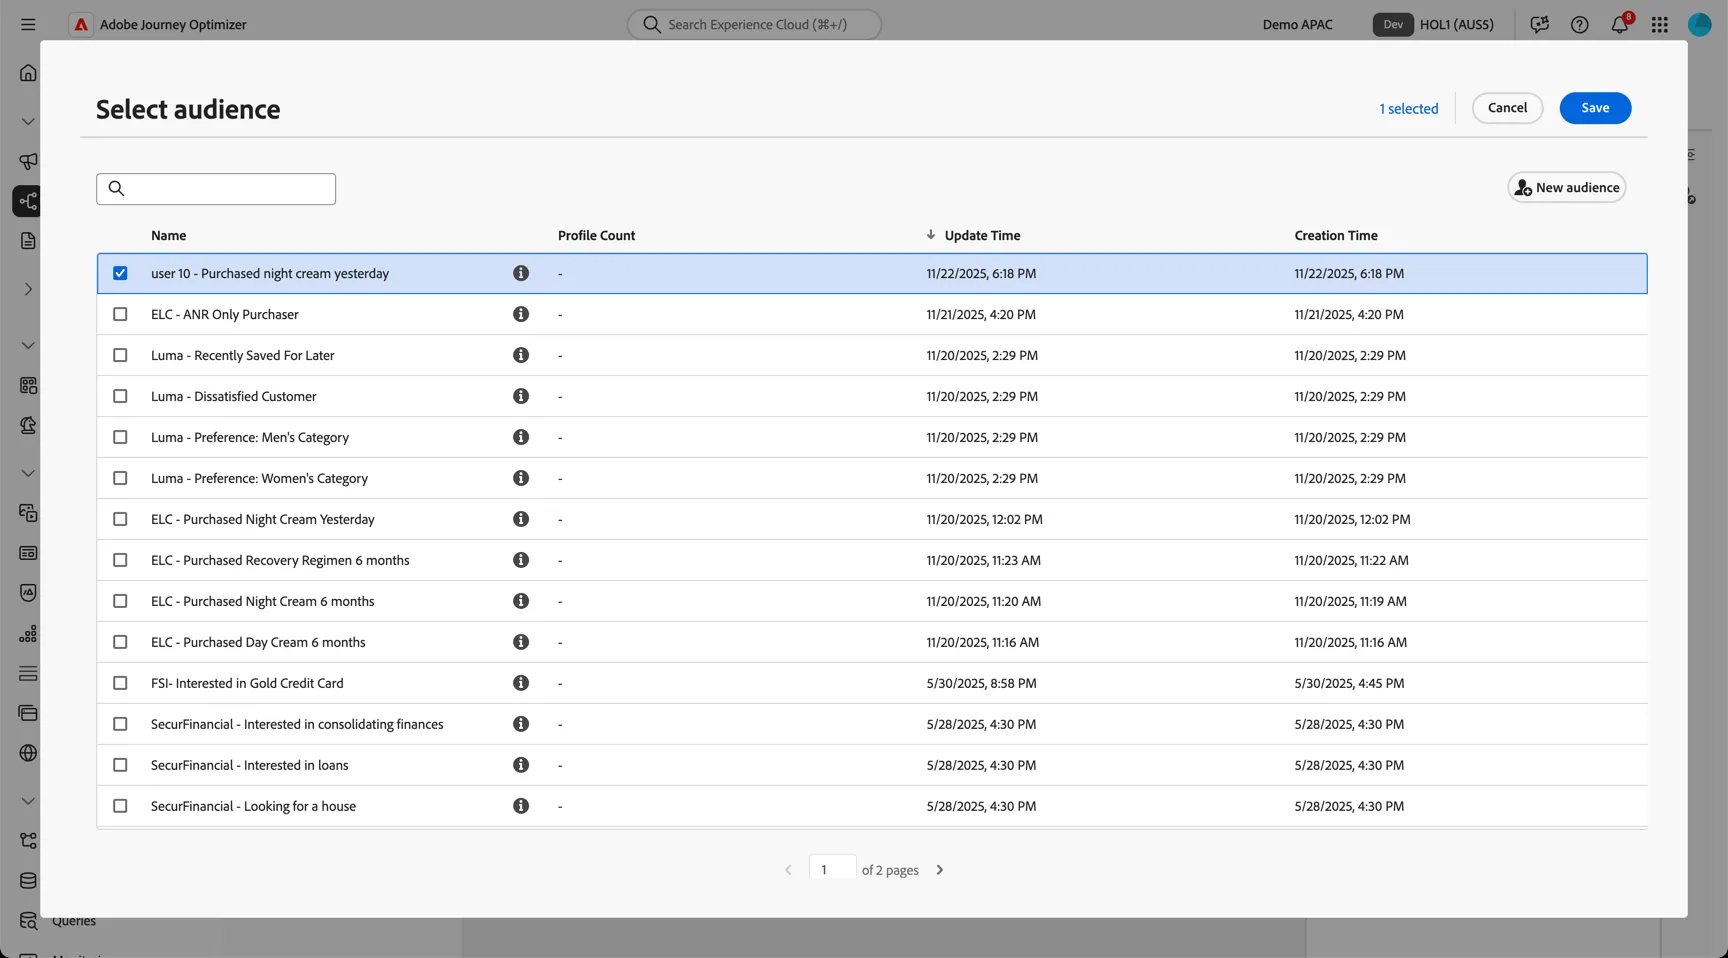Viewport: 1728px width, 958px height.
Task: Show info for FSI- Interested in Gold Credit Card
Action: (x=520, y=683)
